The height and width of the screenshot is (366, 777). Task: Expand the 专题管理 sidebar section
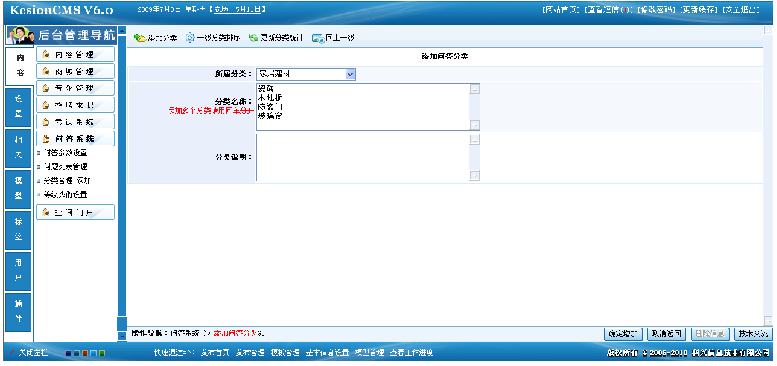coord(75,88)
